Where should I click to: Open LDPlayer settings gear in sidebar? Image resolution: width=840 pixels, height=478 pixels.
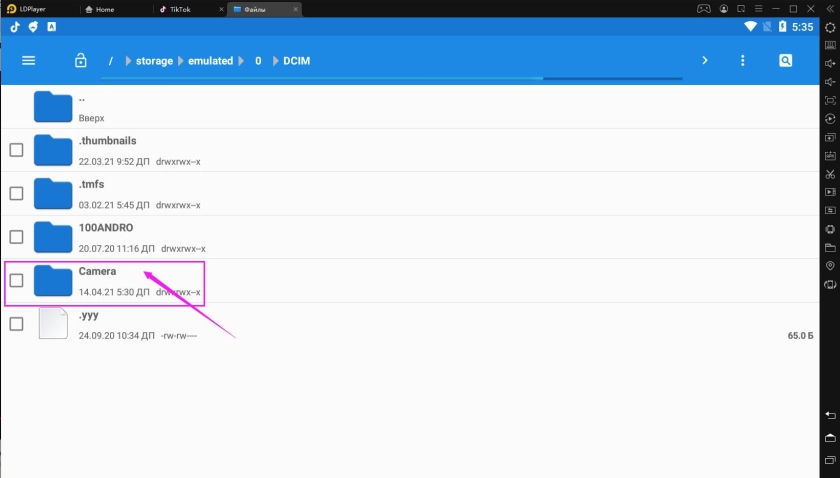pos(830,27)
